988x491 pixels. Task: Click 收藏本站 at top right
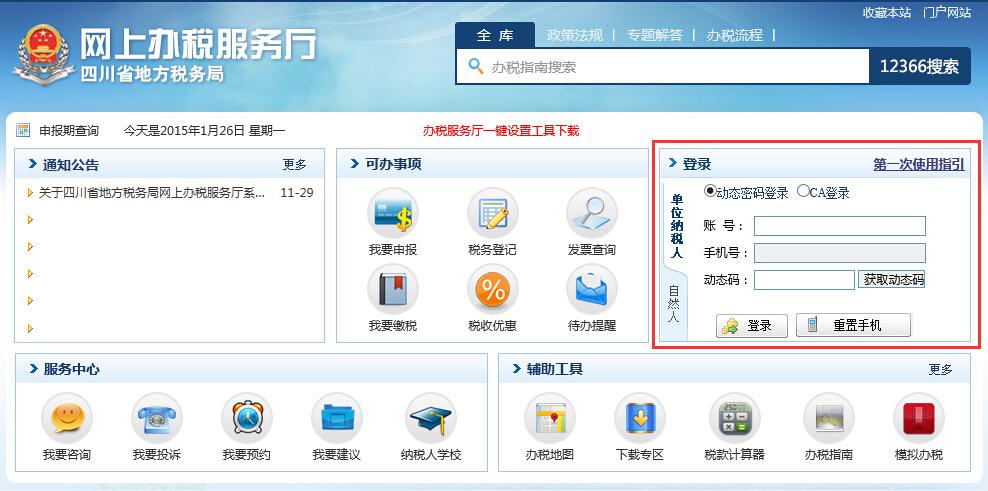(x=887, y=13)
